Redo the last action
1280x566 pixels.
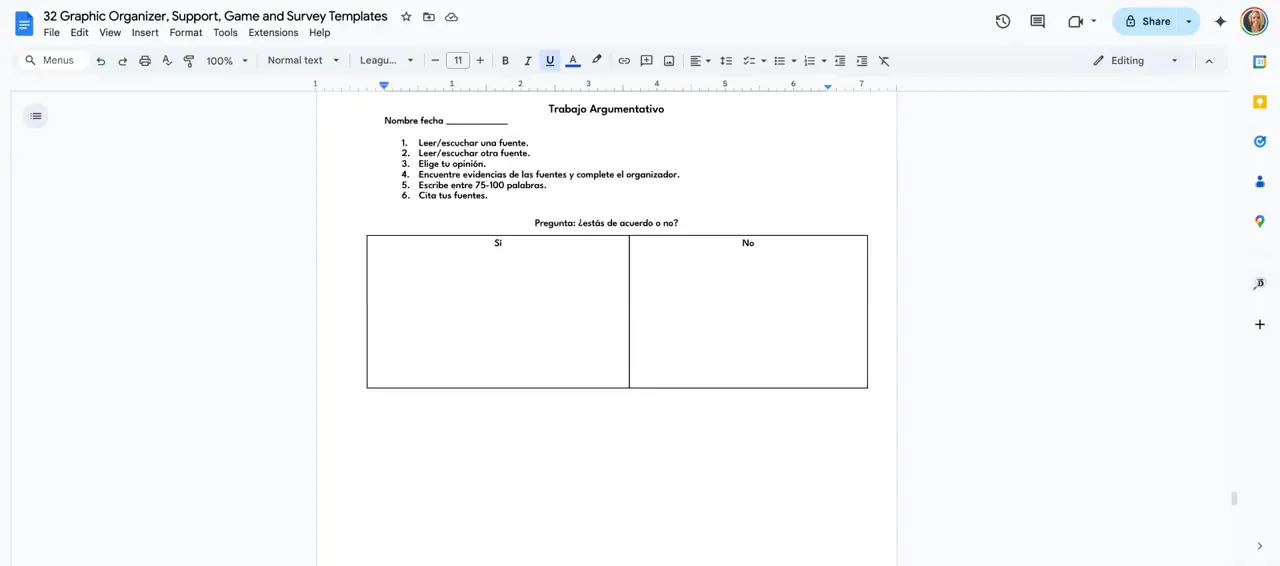point(123,61)
